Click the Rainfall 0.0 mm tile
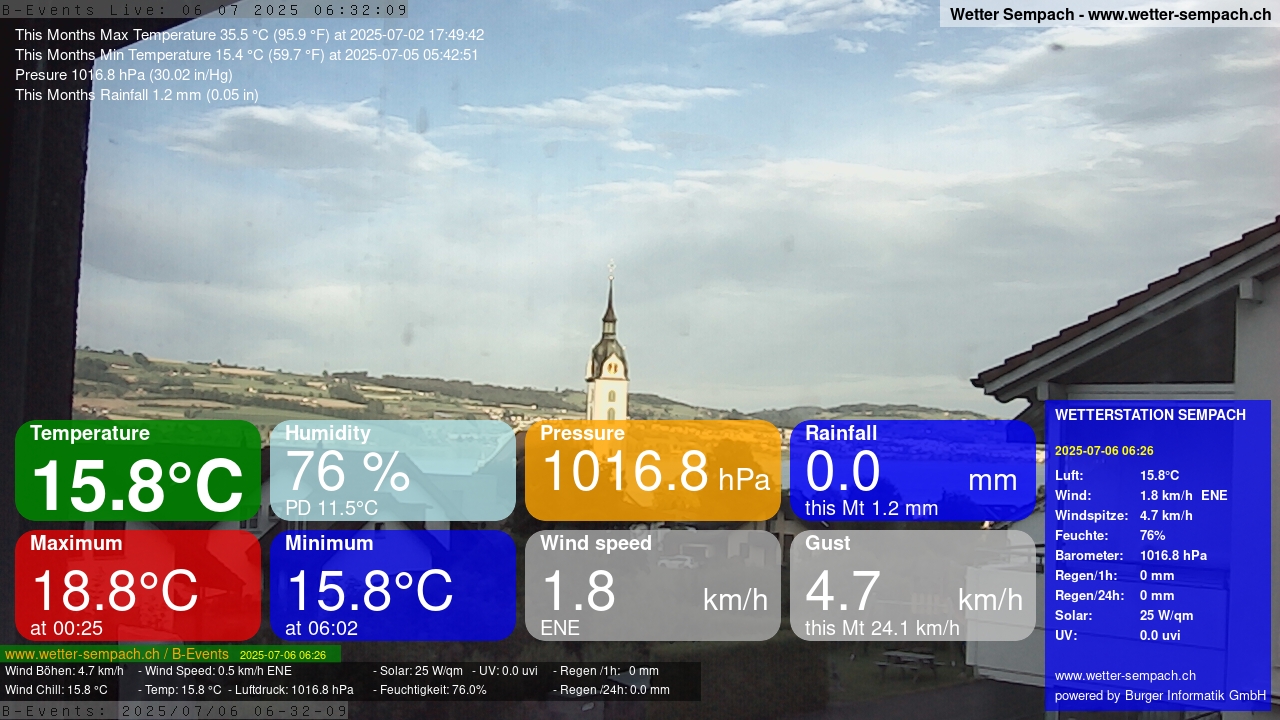Image resolution: width=1280 pixels, height=720 pixels. [913, 470]
